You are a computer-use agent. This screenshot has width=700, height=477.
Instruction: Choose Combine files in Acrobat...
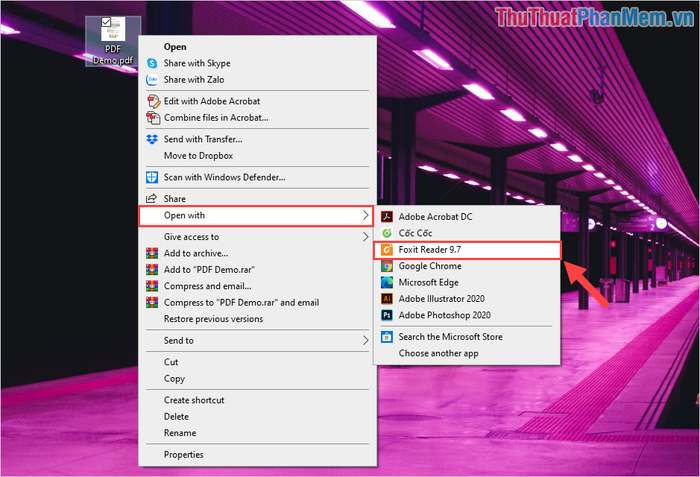coord(257,118)
